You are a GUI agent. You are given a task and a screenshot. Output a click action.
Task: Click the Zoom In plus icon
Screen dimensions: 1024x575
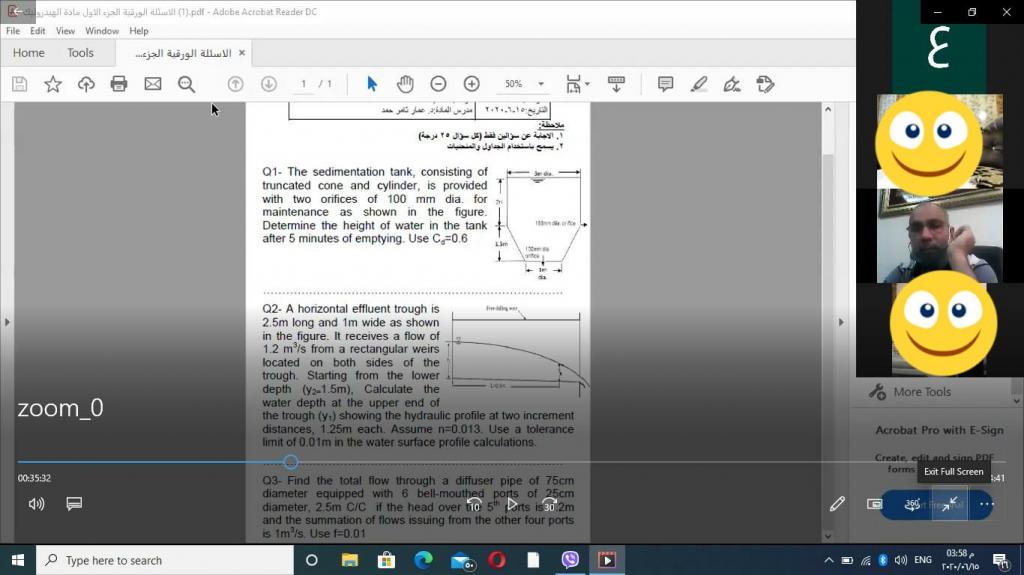[471, 84]
